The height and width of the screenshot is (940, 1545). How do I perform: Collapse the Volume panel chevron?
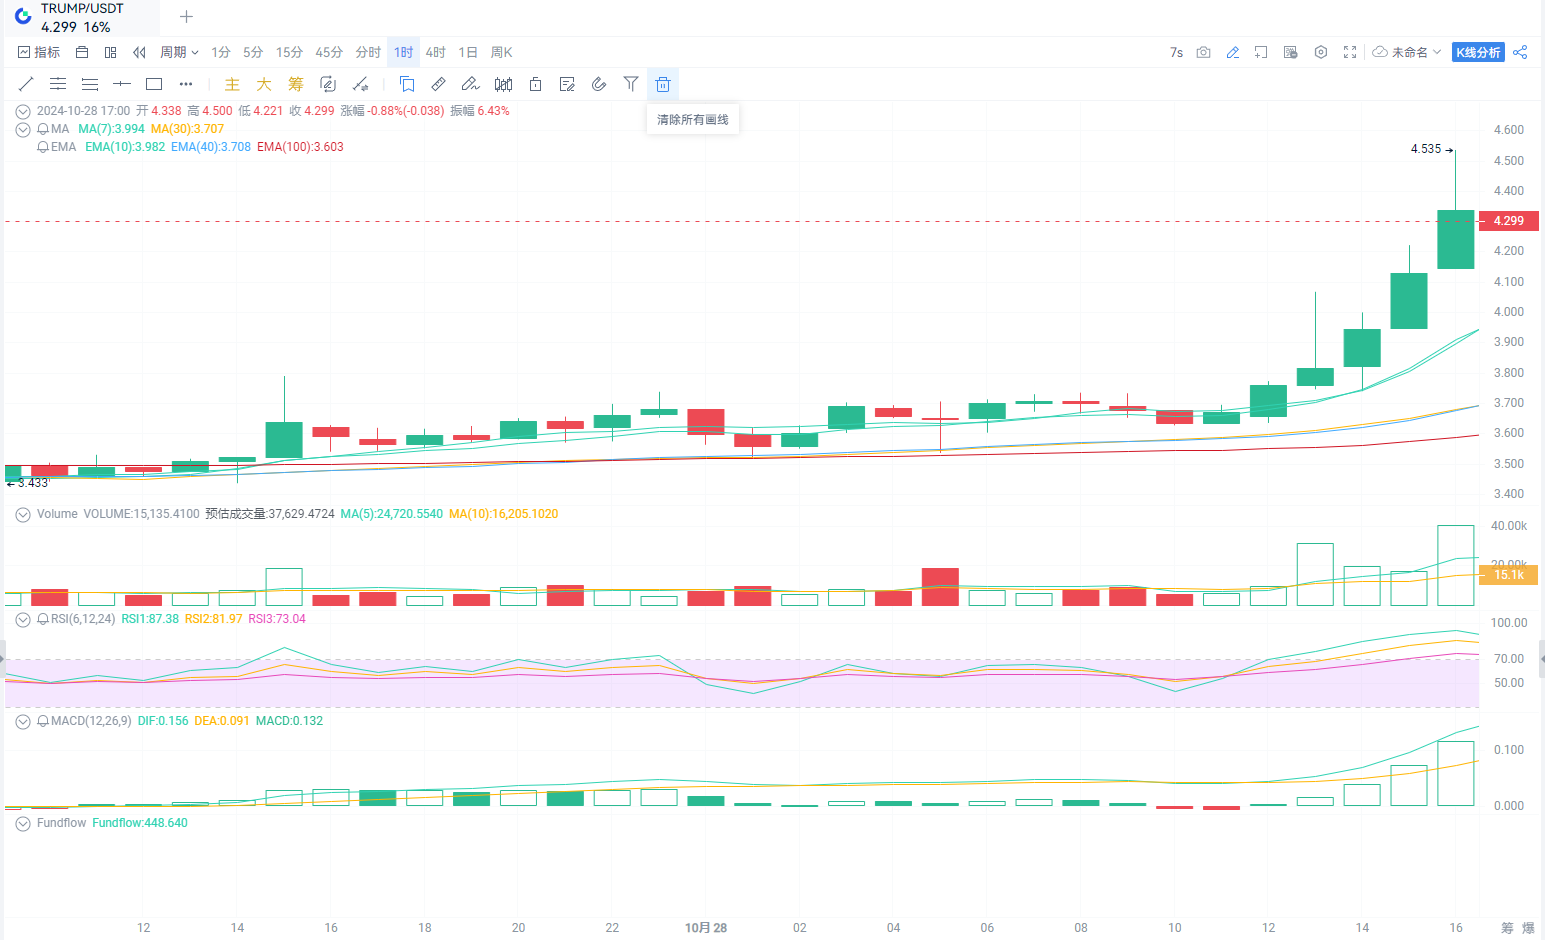point(23,514)
